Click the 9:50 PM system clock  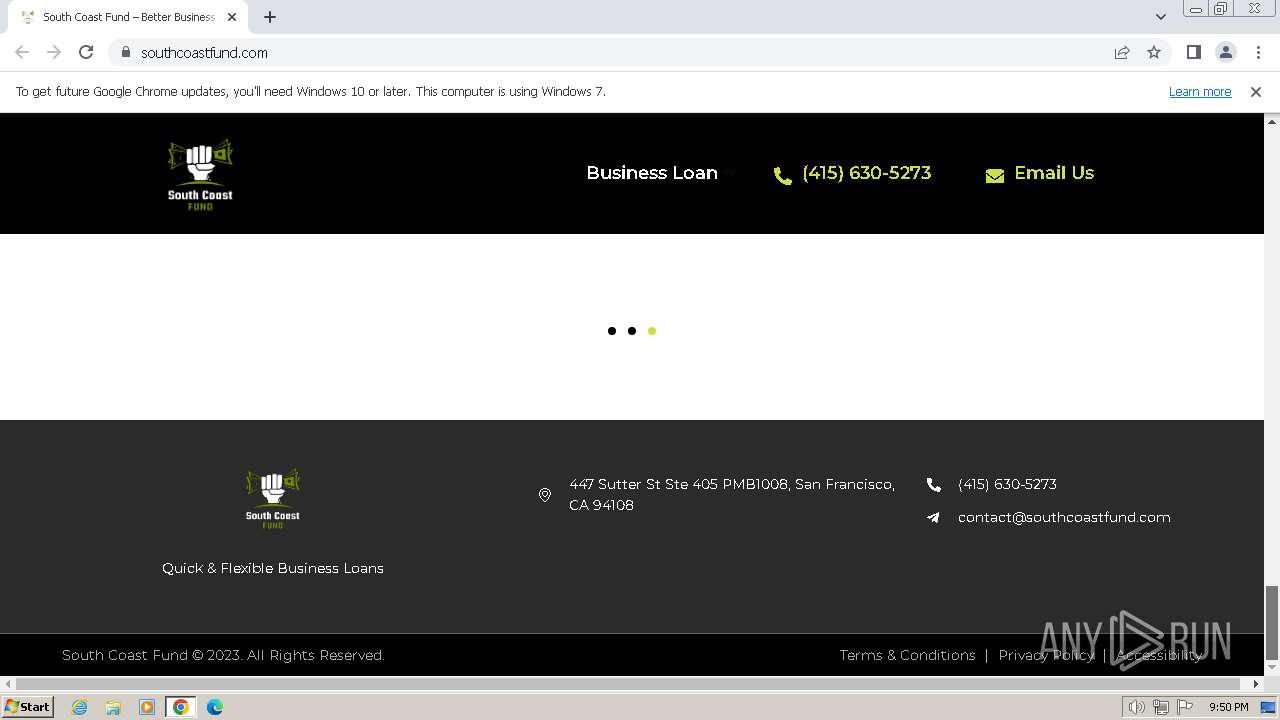tap(1228, 707)
